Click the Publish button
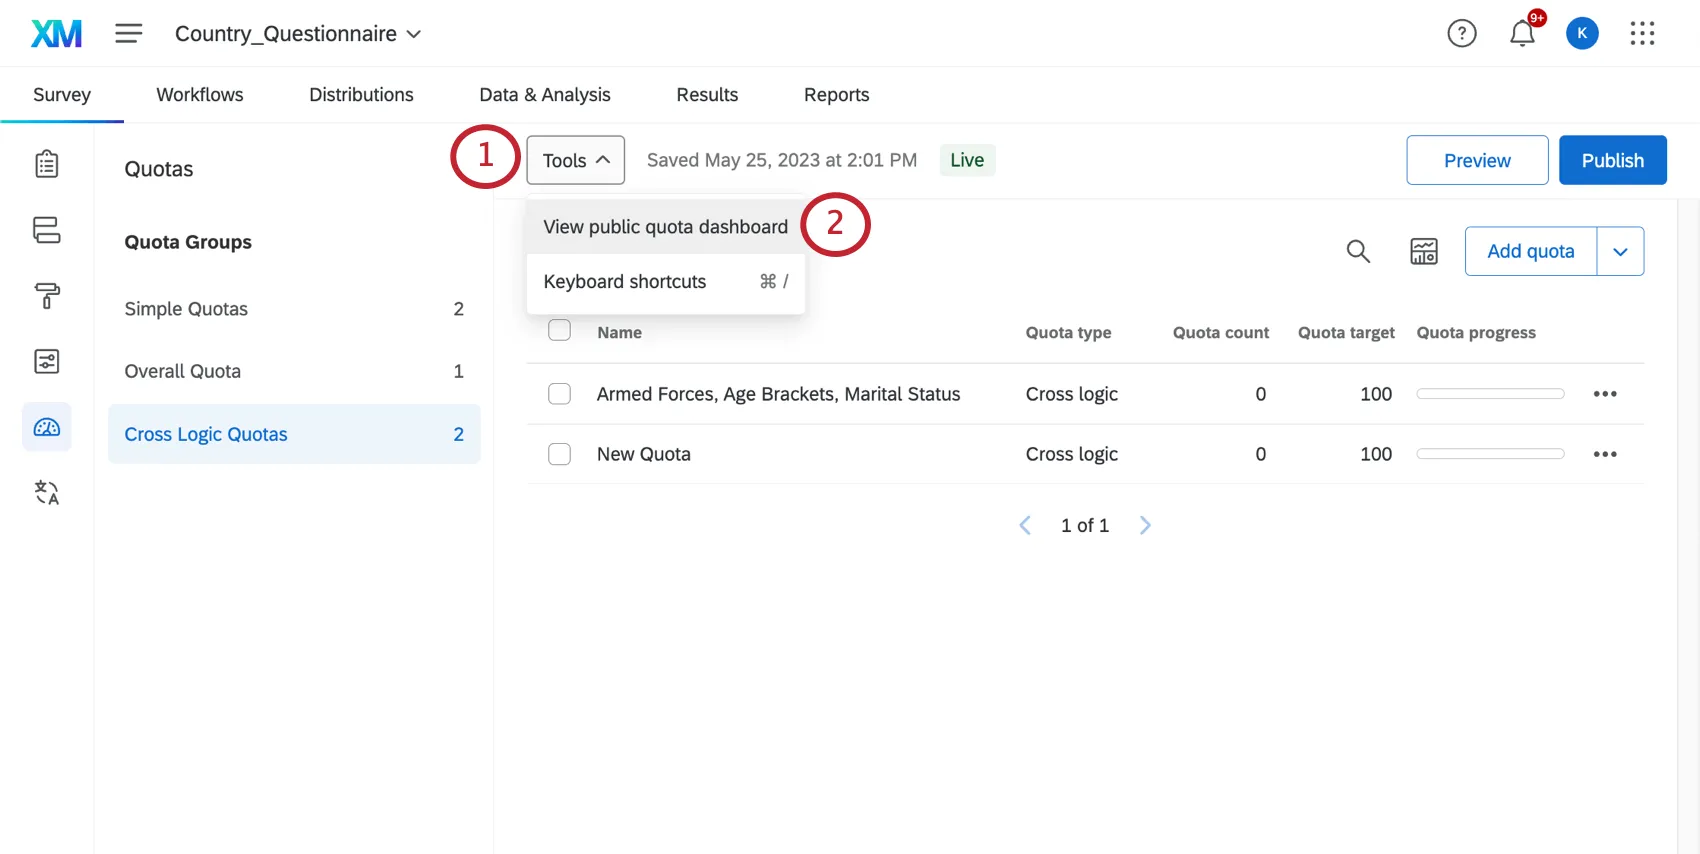Screen dimensions: 1700x854 [x=1612, y=160]
